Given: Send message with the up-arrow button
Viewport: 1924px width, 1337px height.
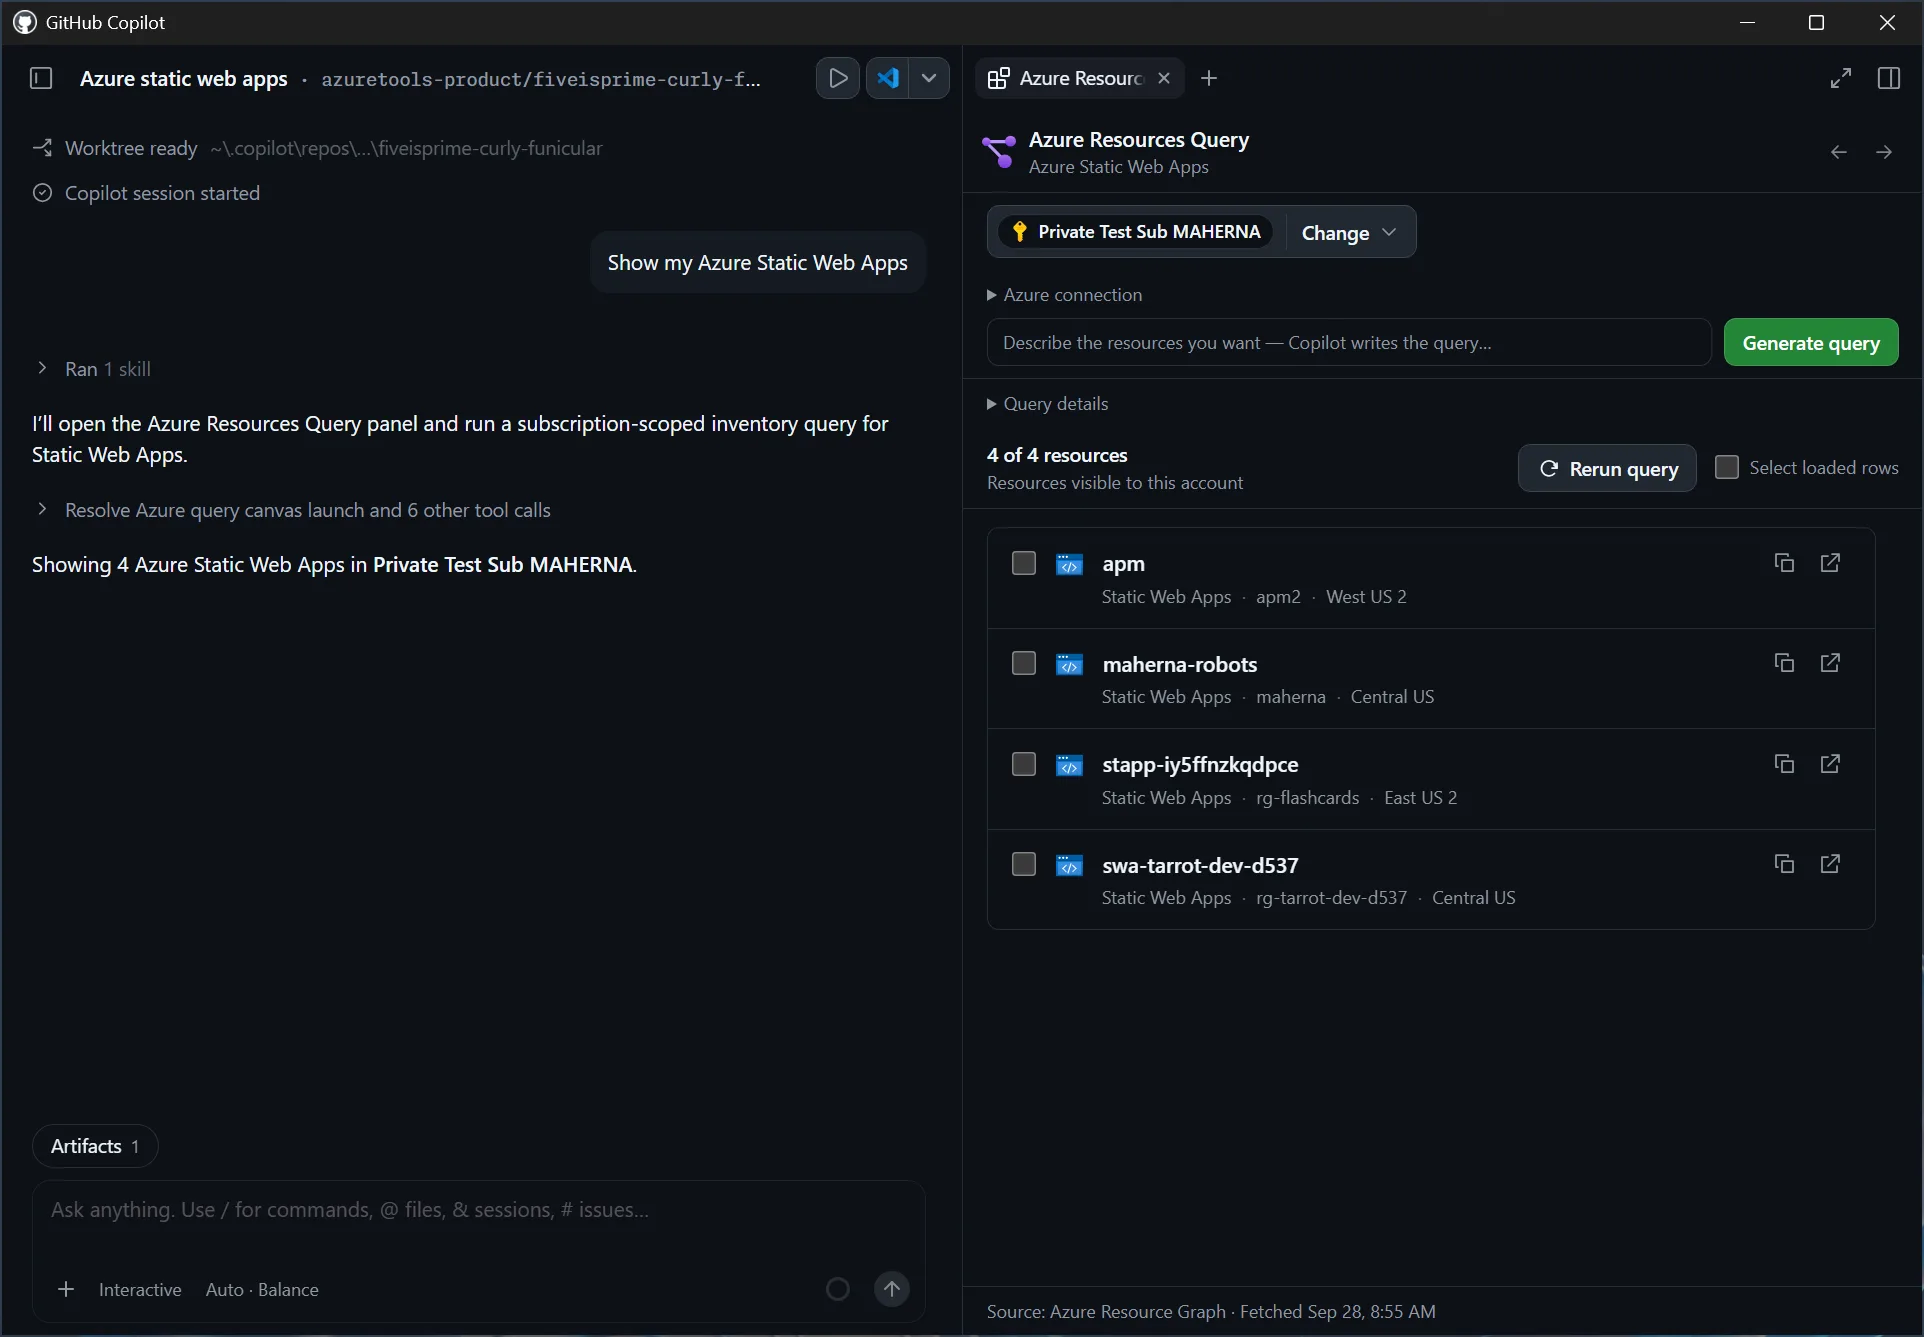Looking at the screenshot, I should click(x=892, y=1289).
